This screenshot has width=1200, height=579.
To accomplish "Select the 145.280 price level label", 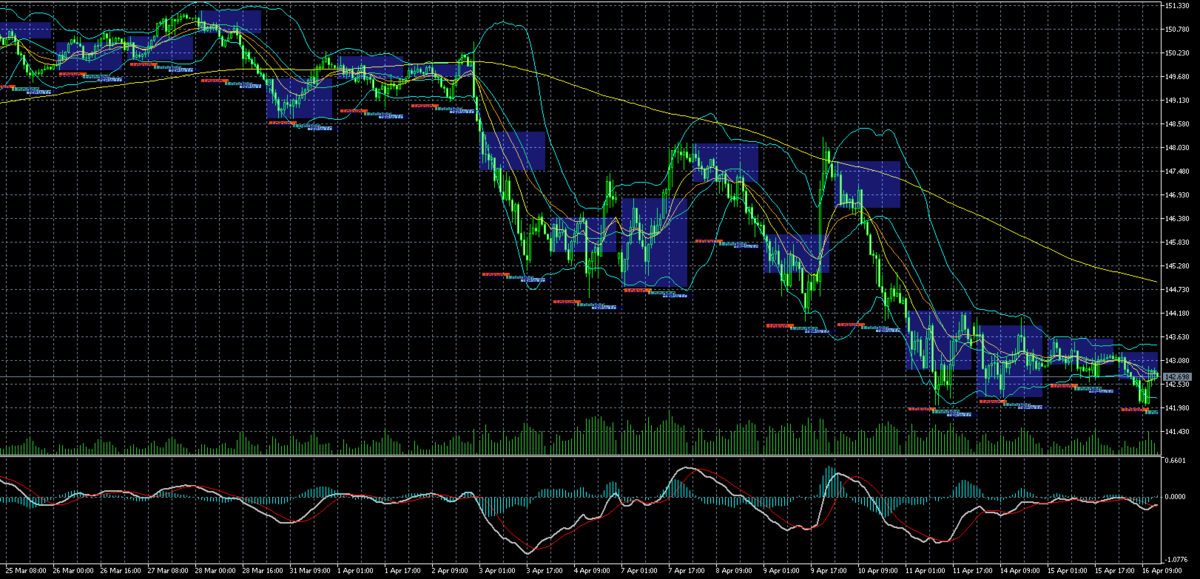I will (x=1178, y=266).
